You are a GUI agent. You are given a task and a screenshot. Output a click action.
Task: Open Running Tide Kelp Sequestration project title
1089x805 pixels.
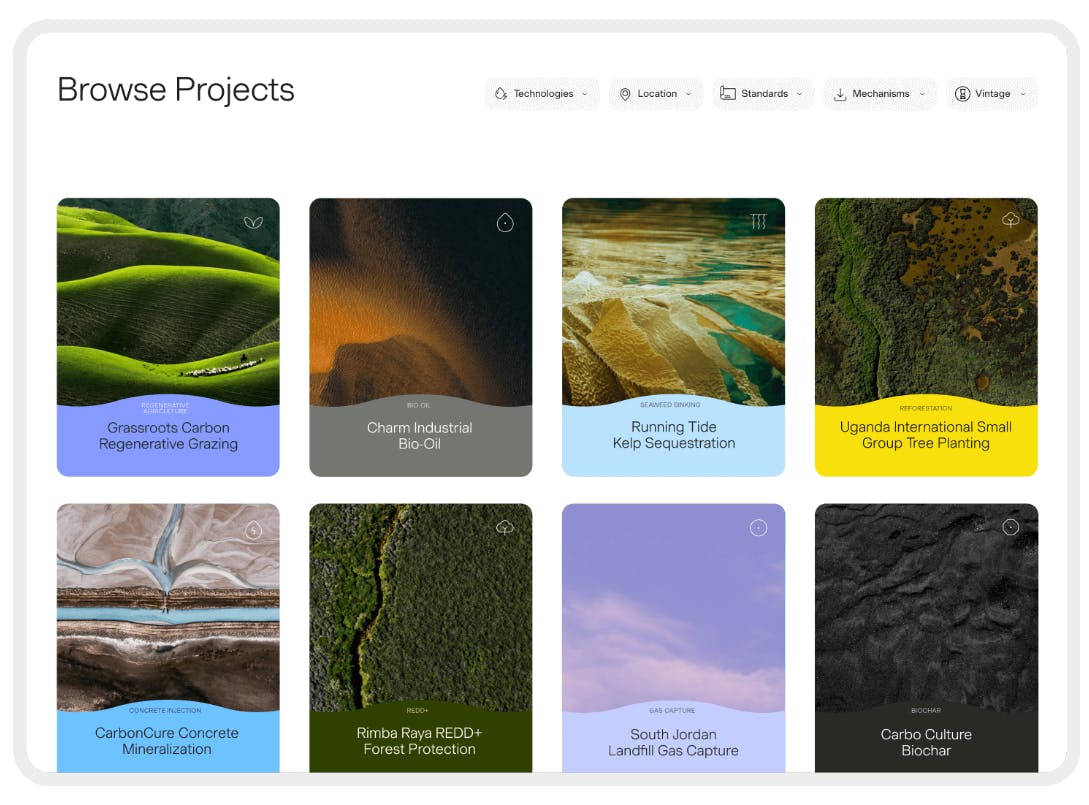pos(674,435)
